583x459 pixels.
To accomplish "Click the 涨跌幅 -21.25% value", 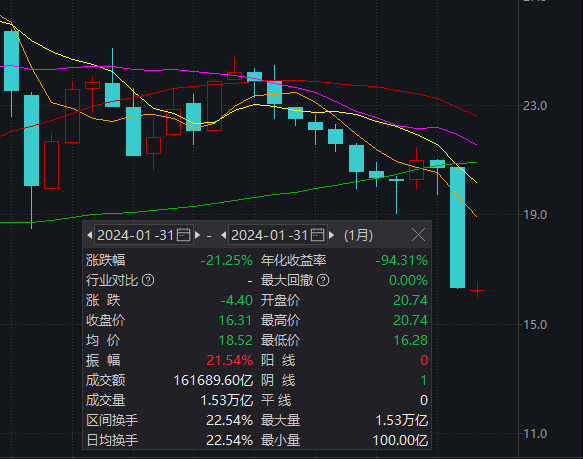I will click(226, 260).
